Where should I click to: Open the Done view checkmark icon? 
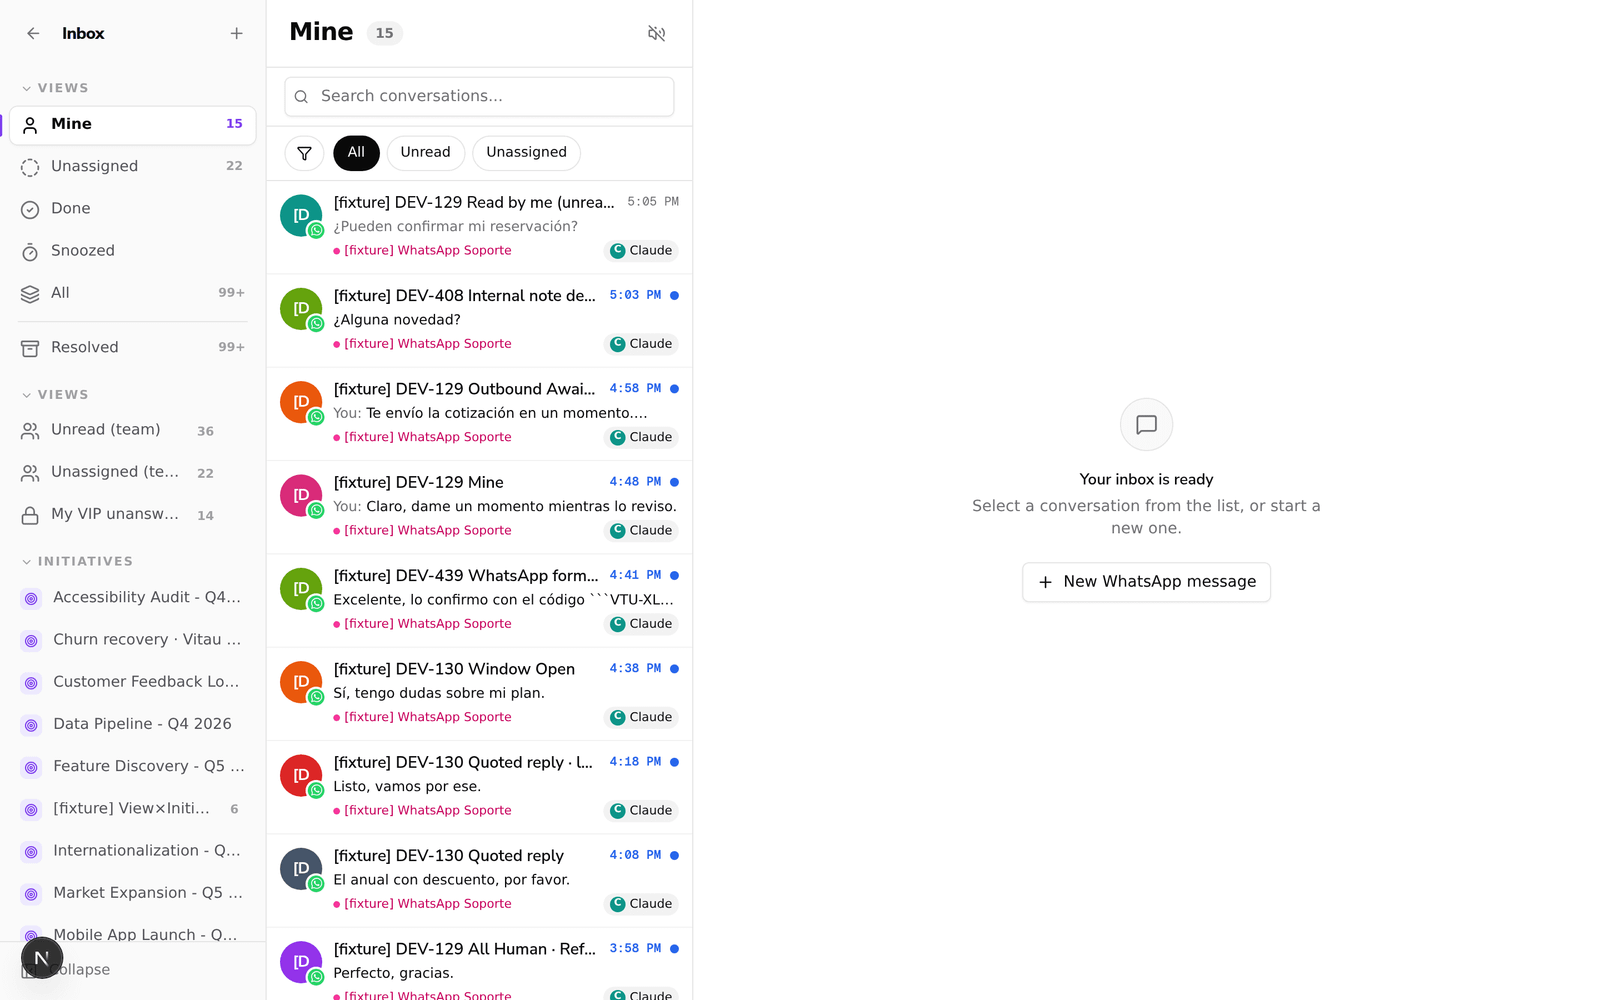click(x=30, y=209)
